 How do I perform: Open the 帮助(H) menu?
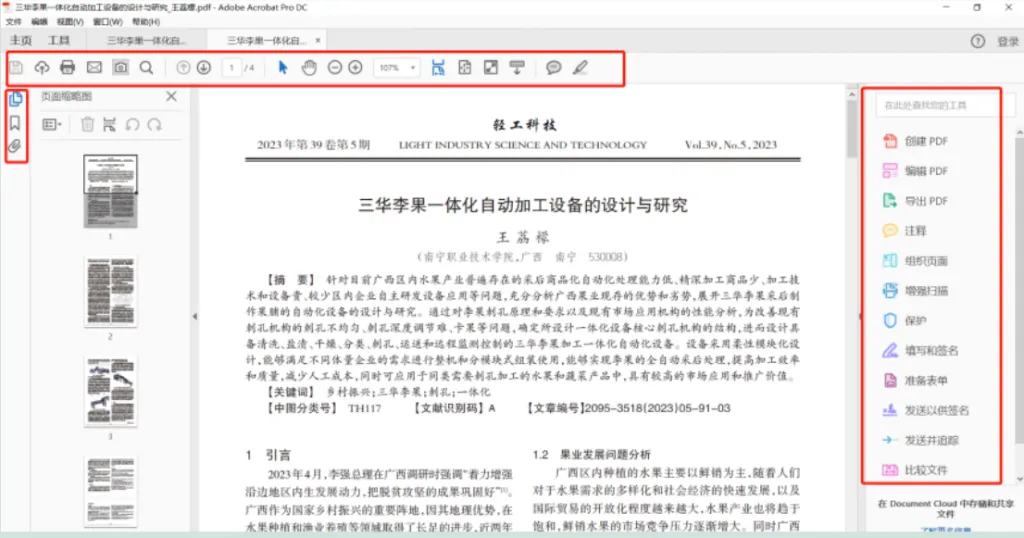click(x=146, y=22)
